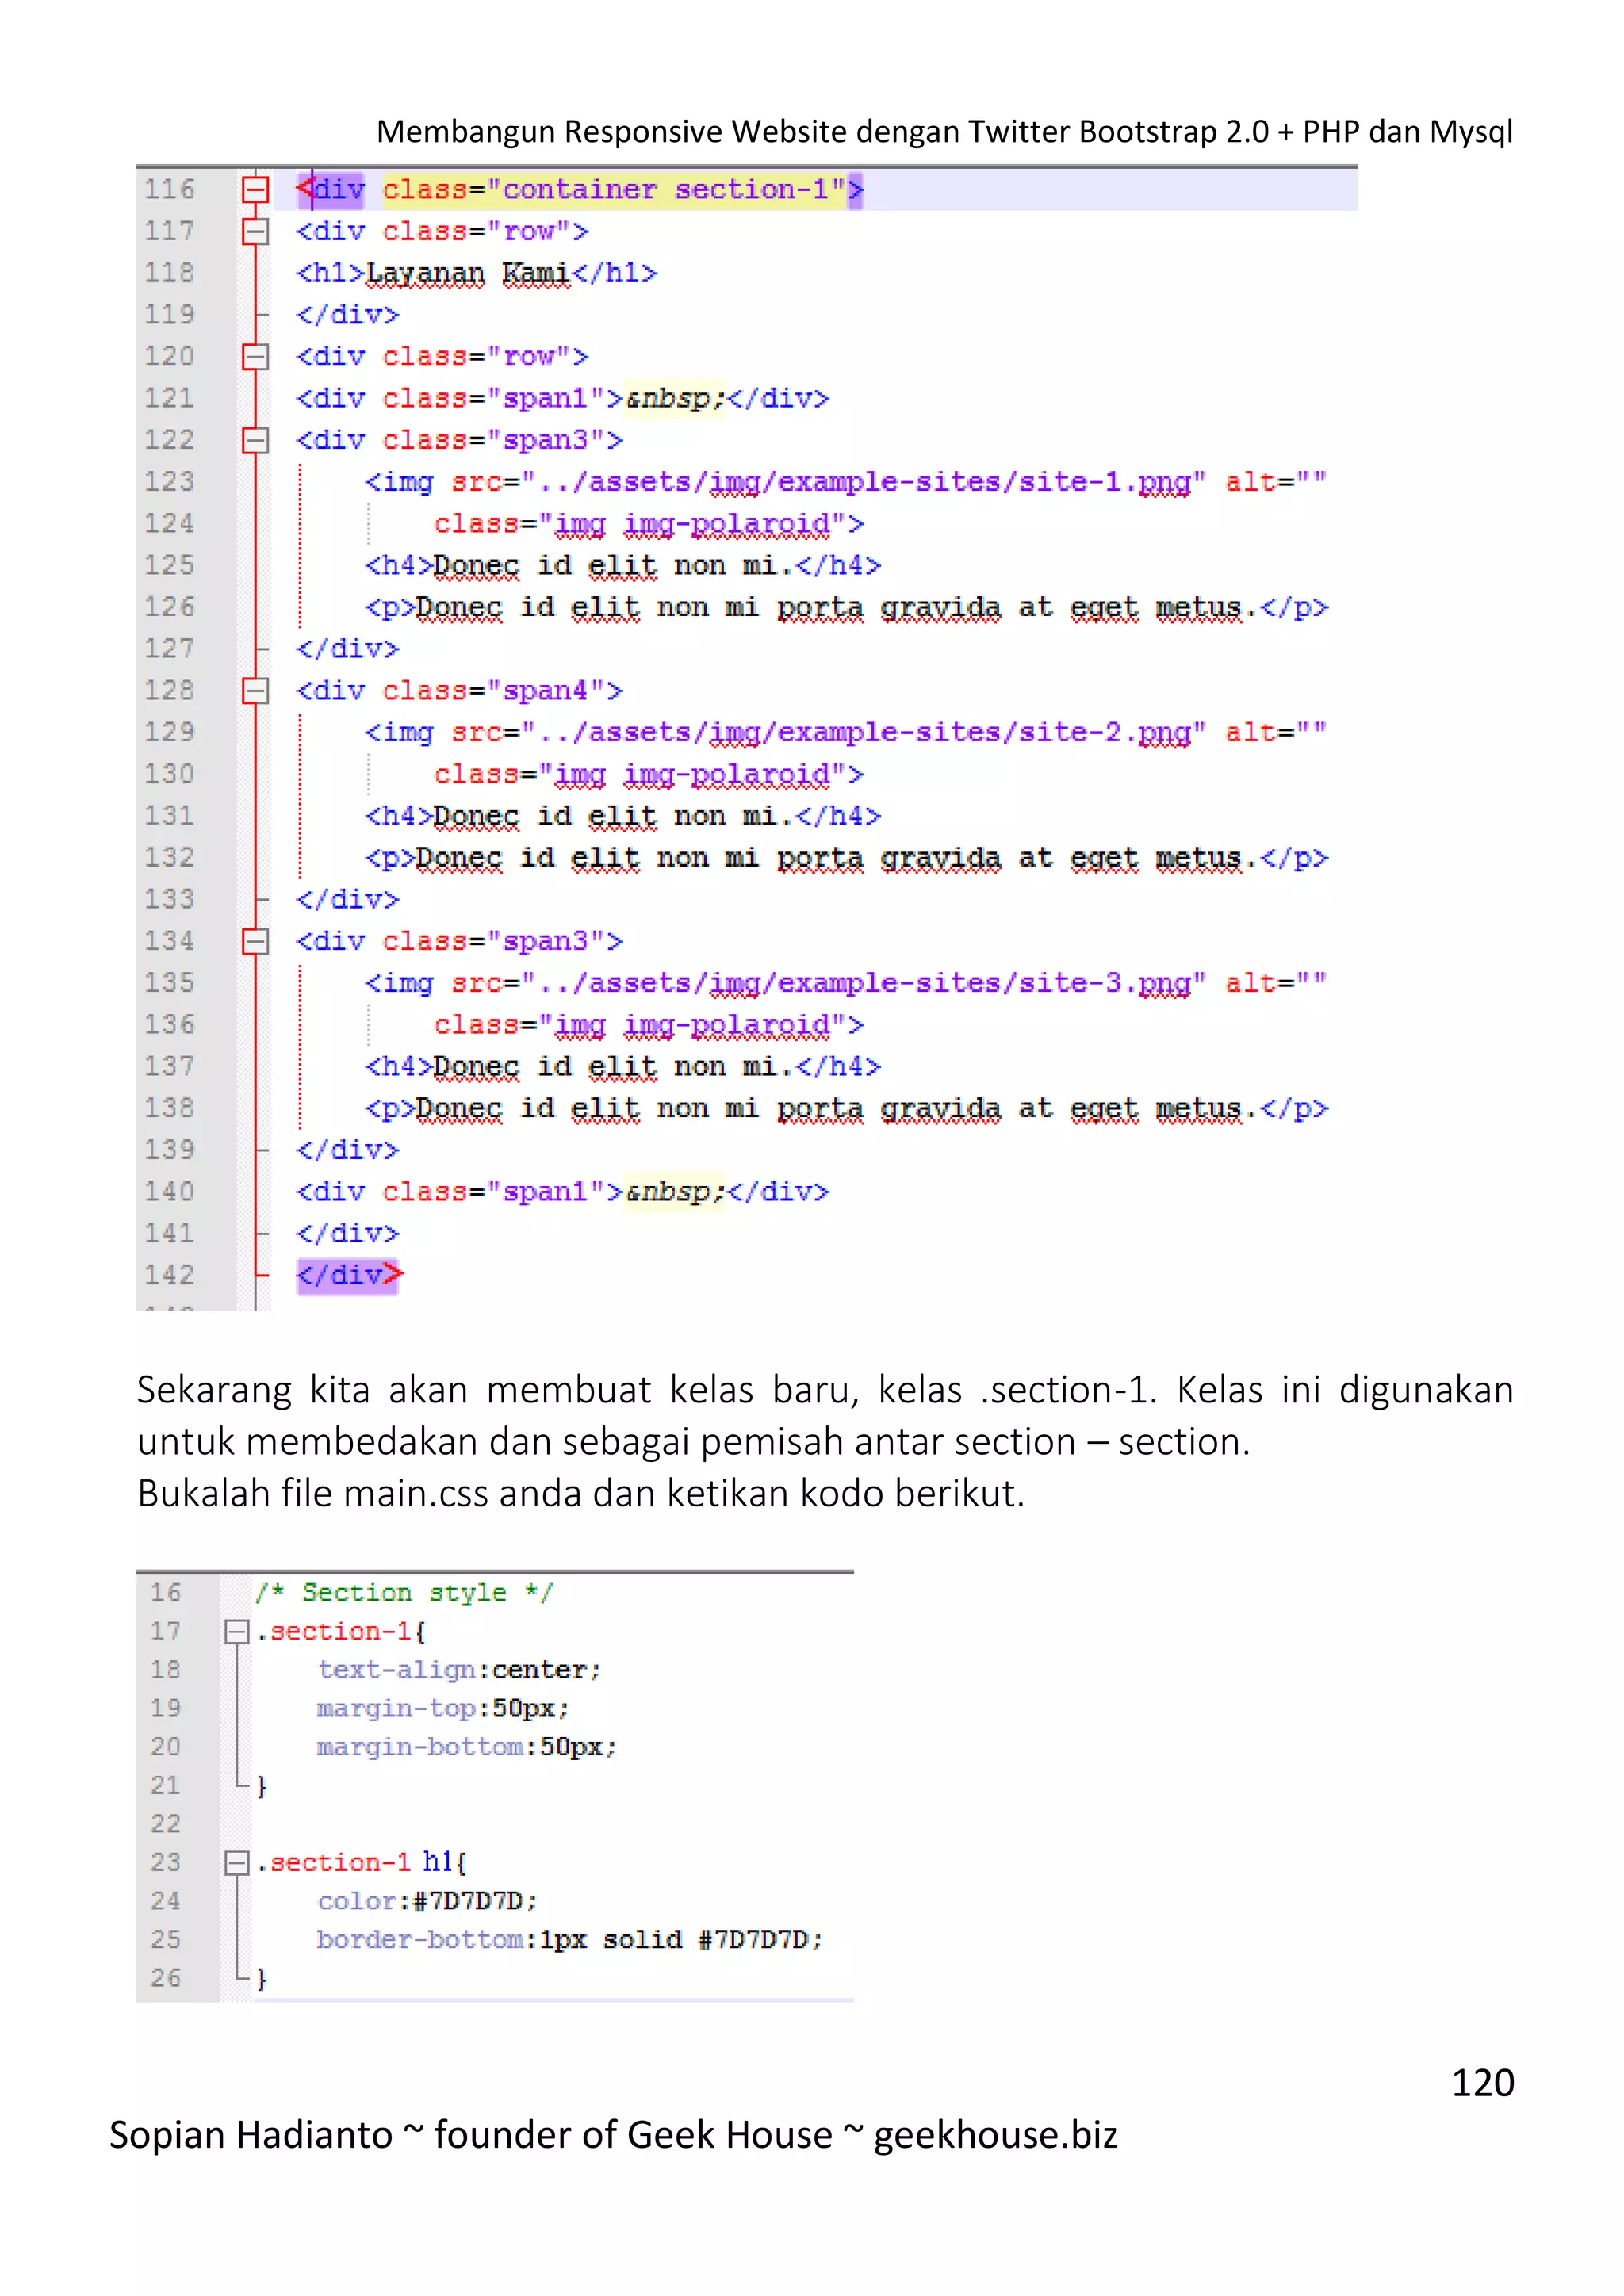Click line number 26 in CSS gutter
The width and height of the screenshot is (1624, 2296).
coord(166,1978)
